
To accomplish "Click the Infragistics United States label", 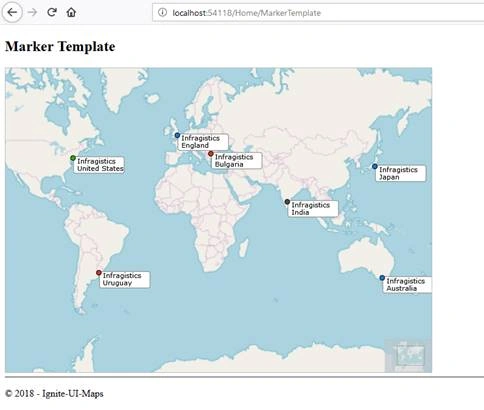I will (99, 165).
